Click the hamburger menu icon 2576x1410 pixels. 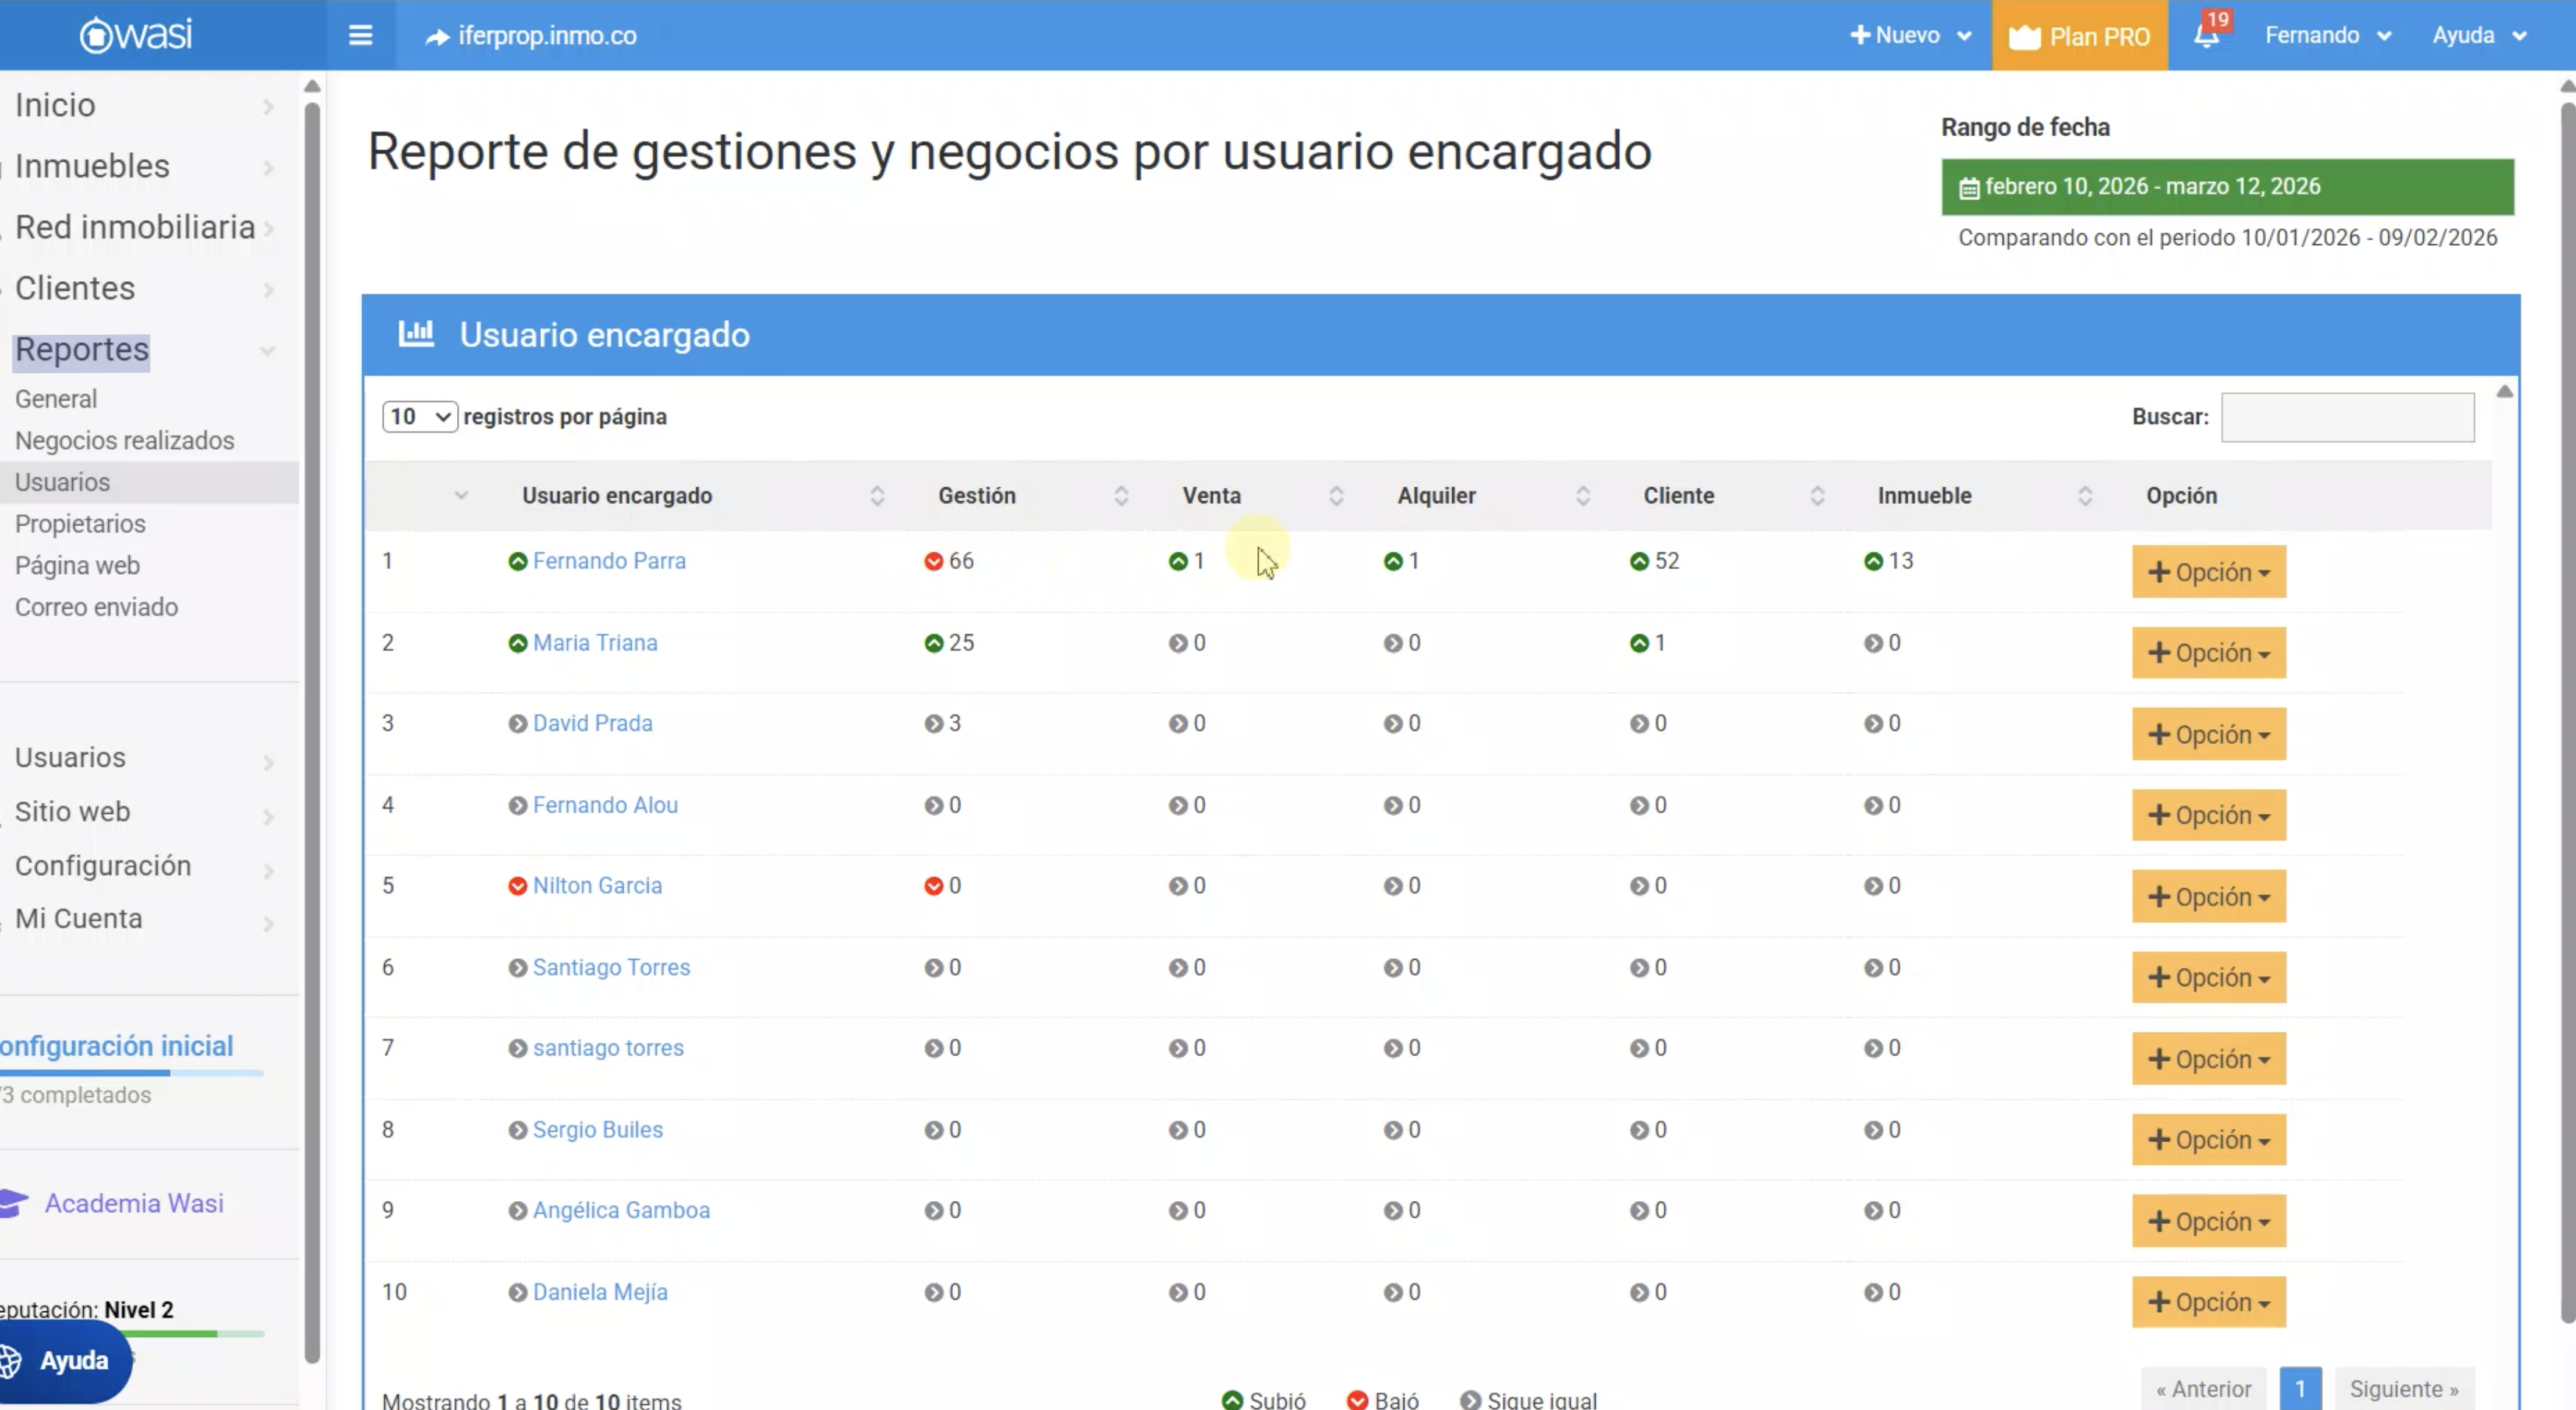360,36
